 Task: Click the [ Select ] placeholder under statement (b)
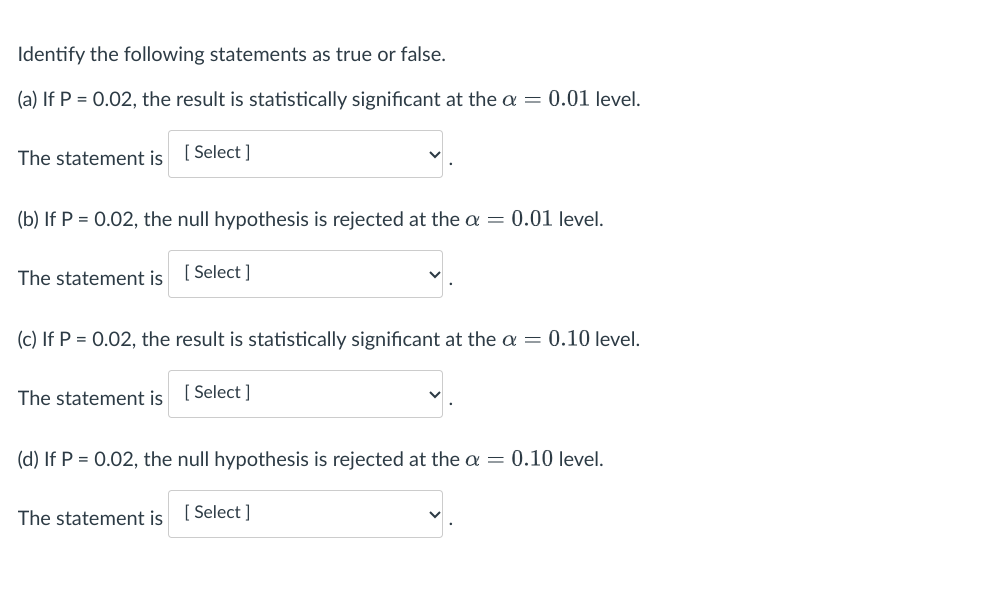pos(216,272)
